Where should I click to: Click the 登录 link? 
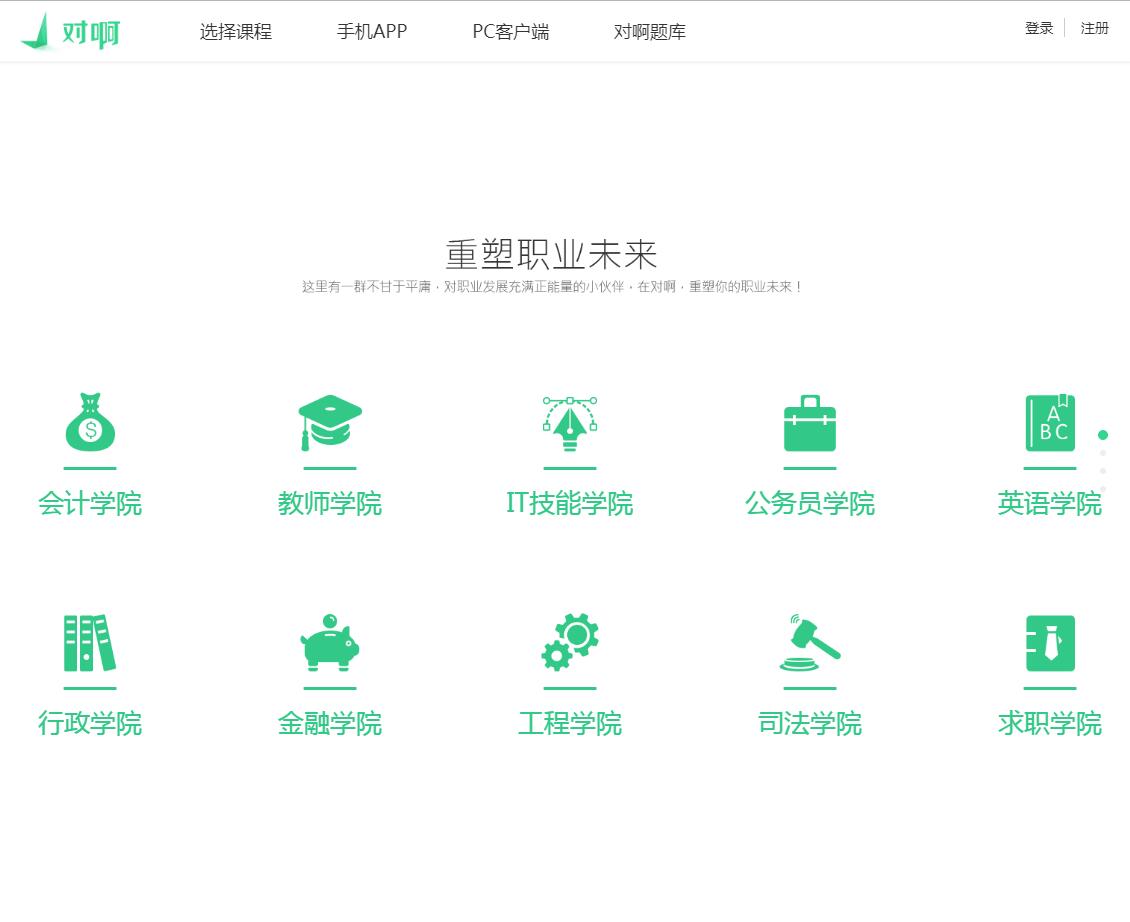(x=1039, y=28)
